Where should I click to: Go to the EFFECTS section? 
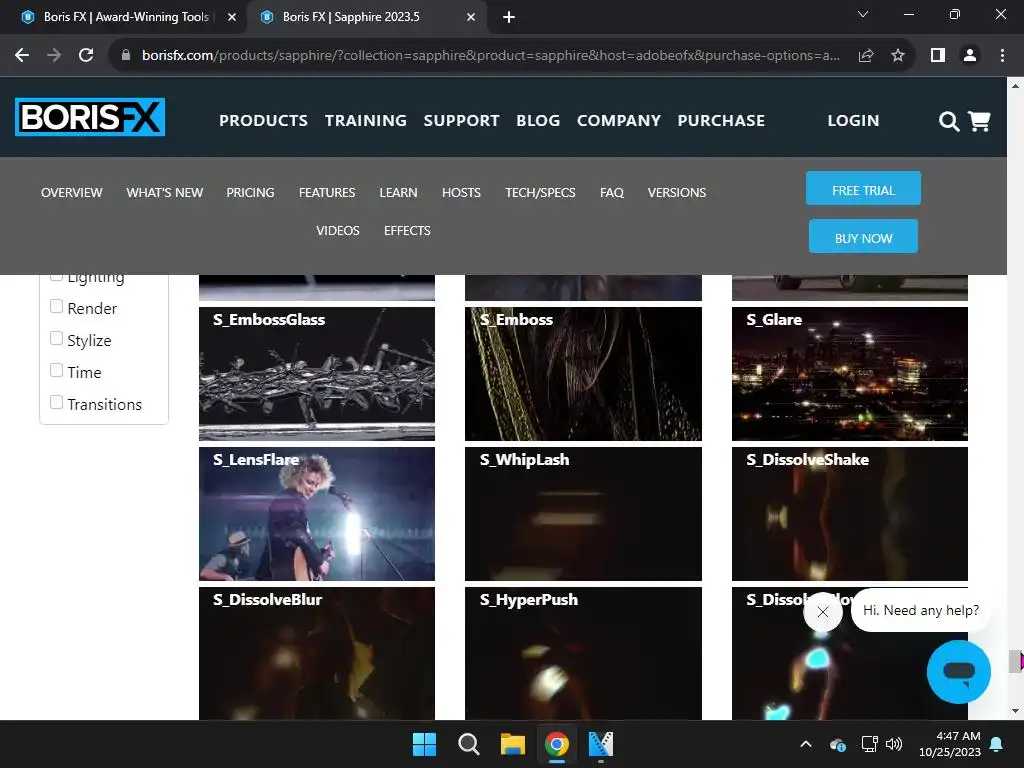pos(407,231)
